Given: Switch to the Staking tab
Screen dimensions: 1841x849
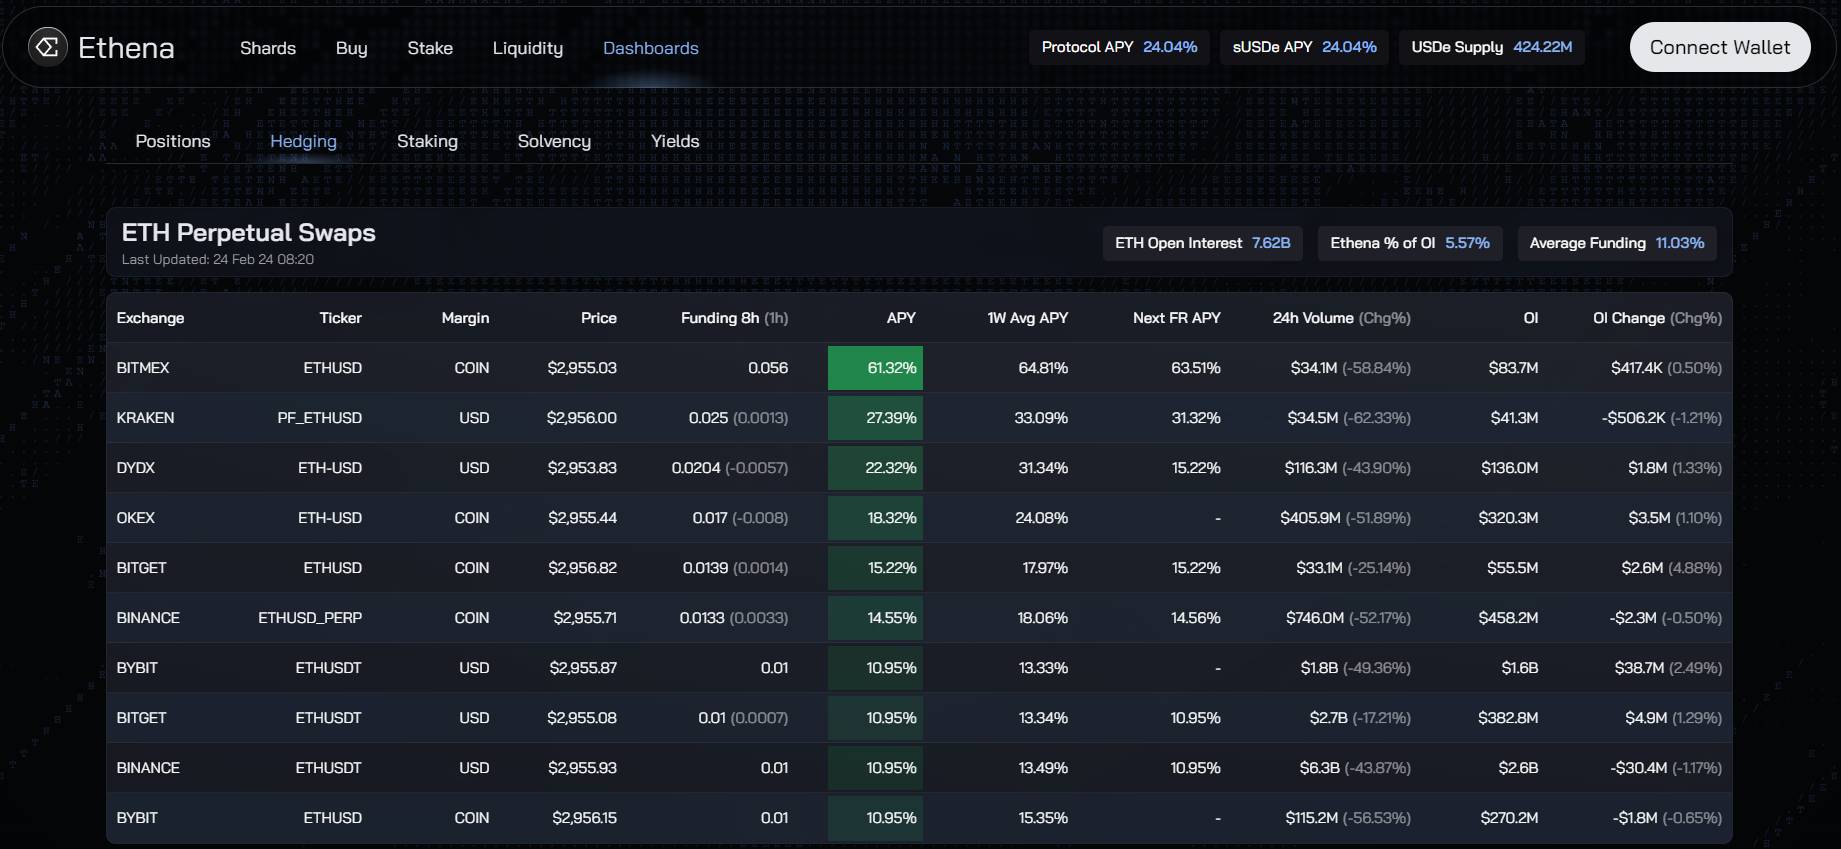Looking at the screenshot, I should (427, 141).
